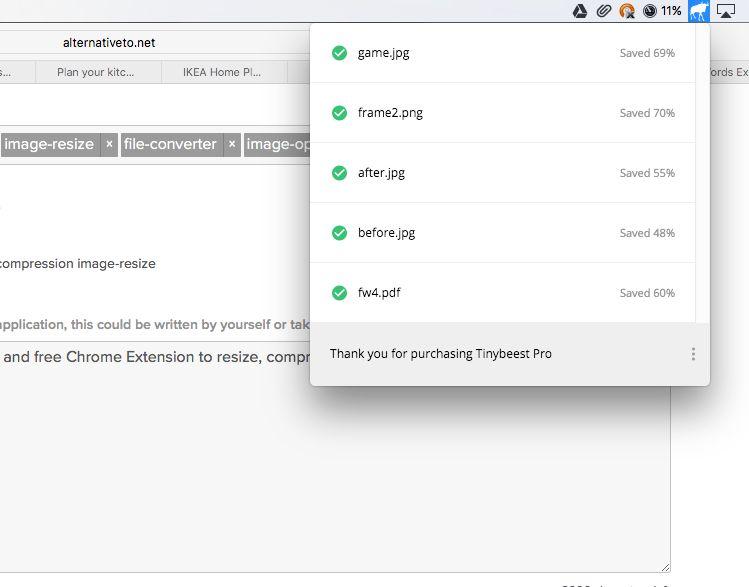
Task: Select the game.jpg file name
Action: point(384,53)
